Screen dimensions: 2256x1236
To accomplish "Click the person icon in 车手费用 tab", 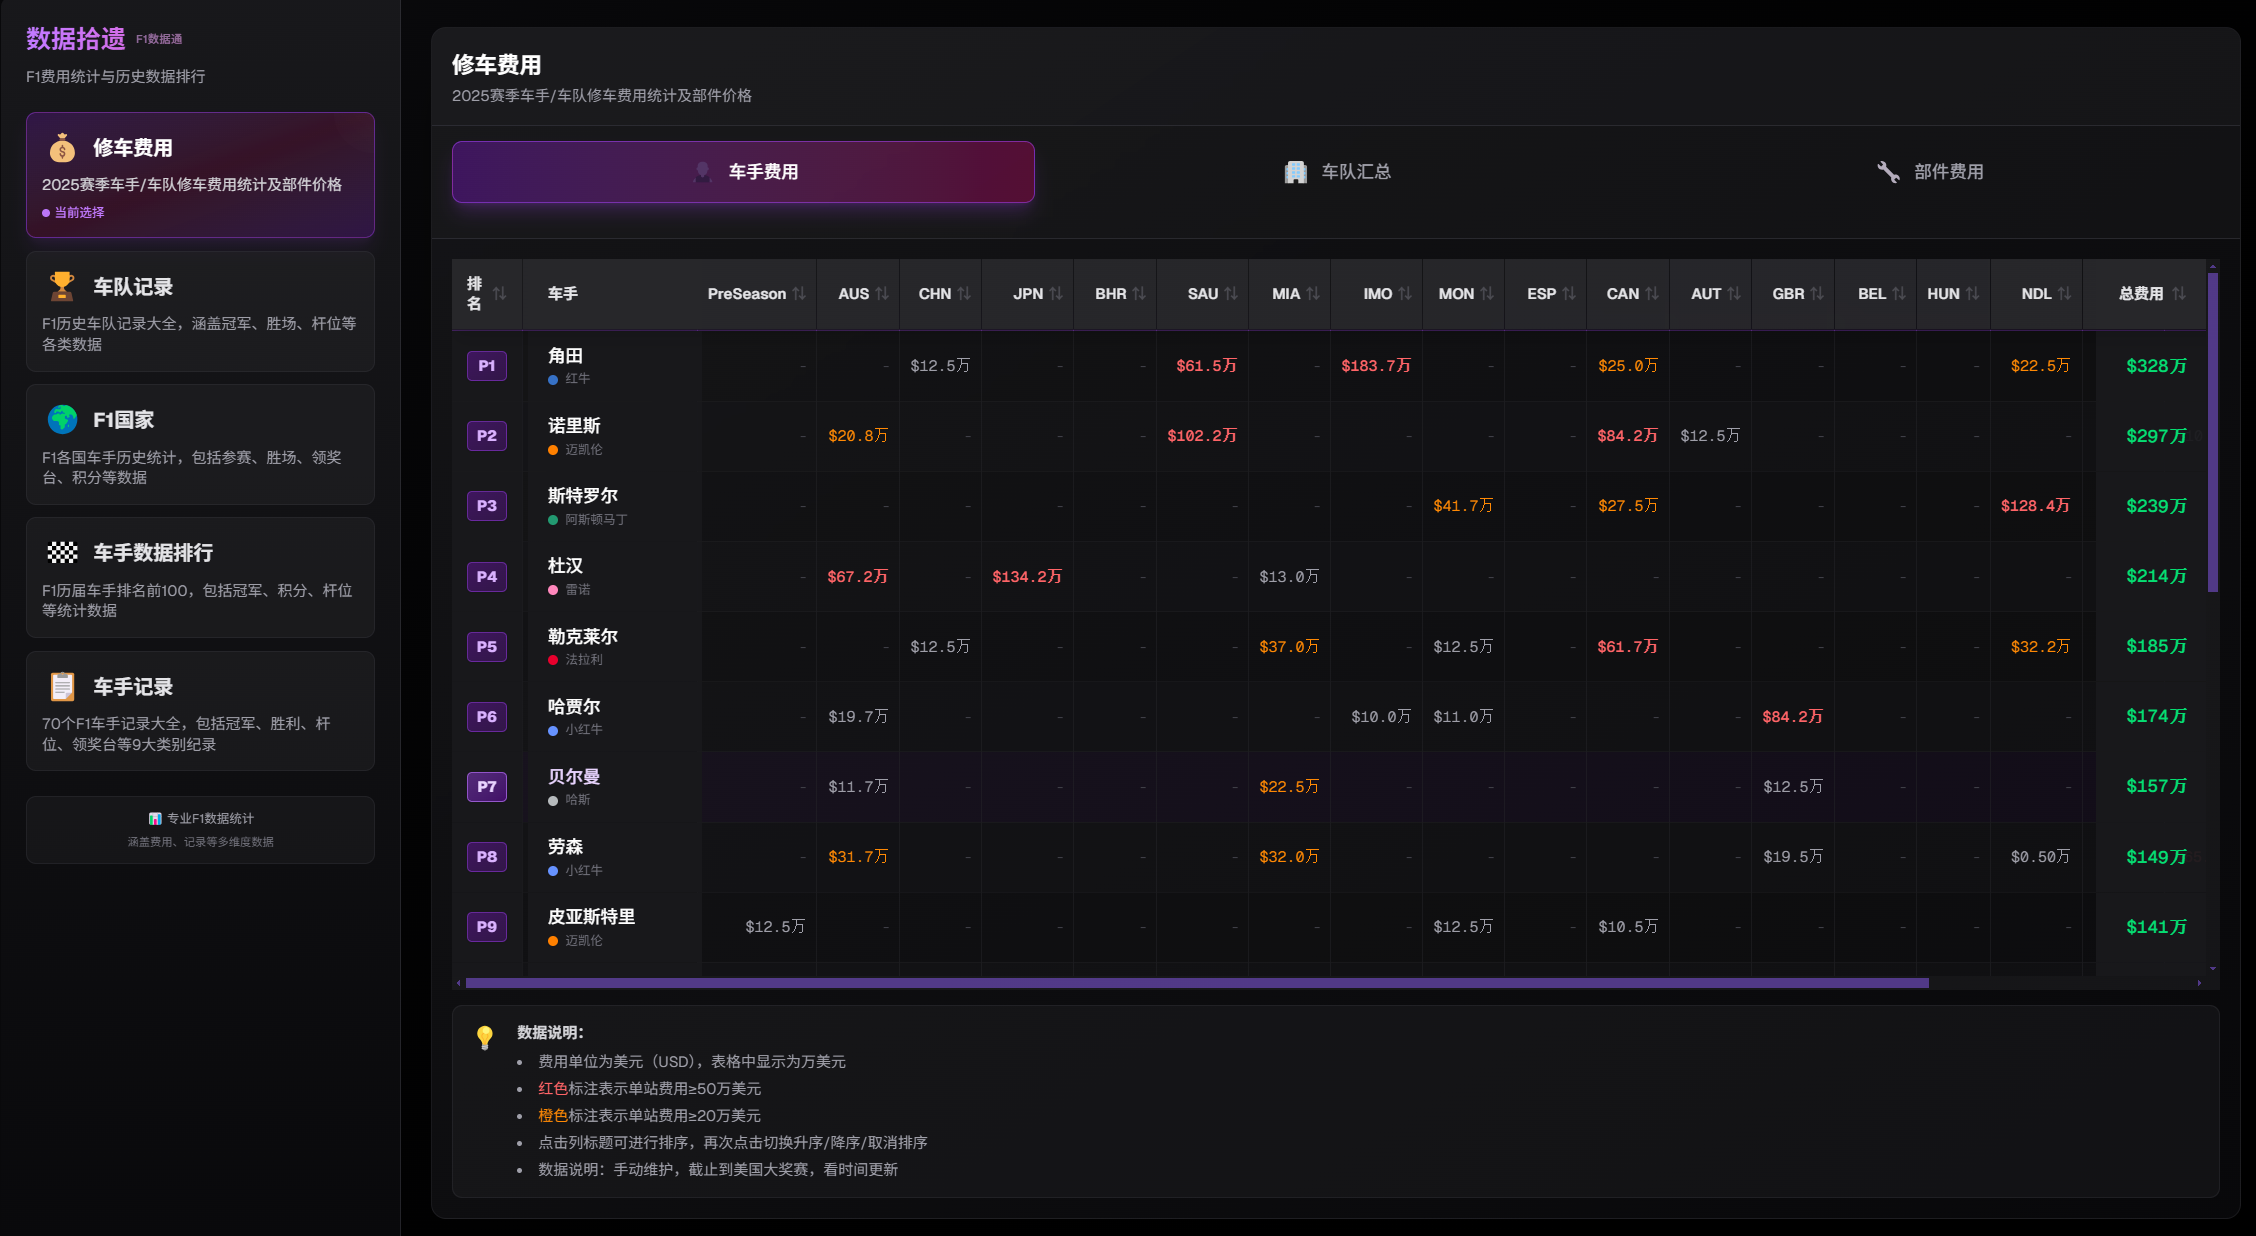I will coord(703,171).
